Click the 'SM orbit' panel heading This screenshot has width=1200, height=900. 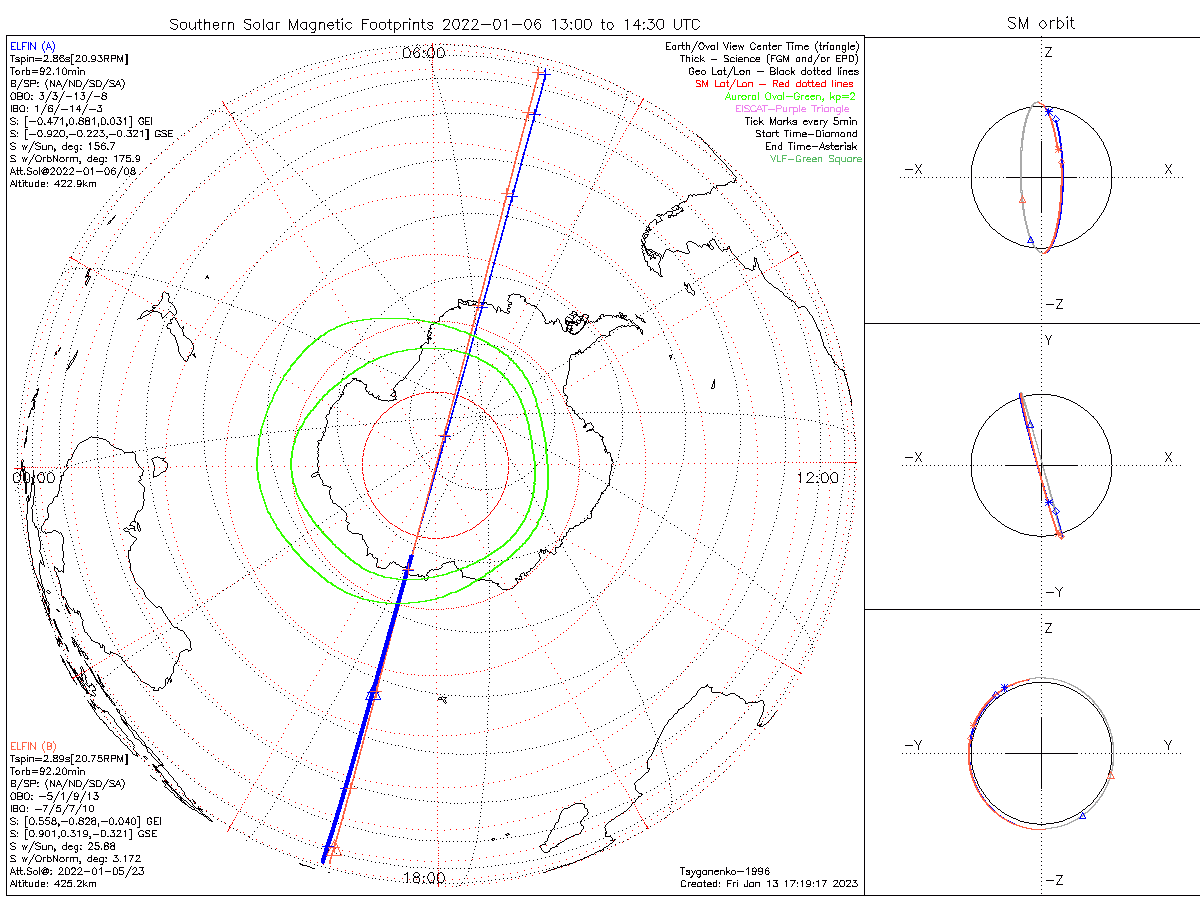pyautogui.click(x=1040, y=23)
